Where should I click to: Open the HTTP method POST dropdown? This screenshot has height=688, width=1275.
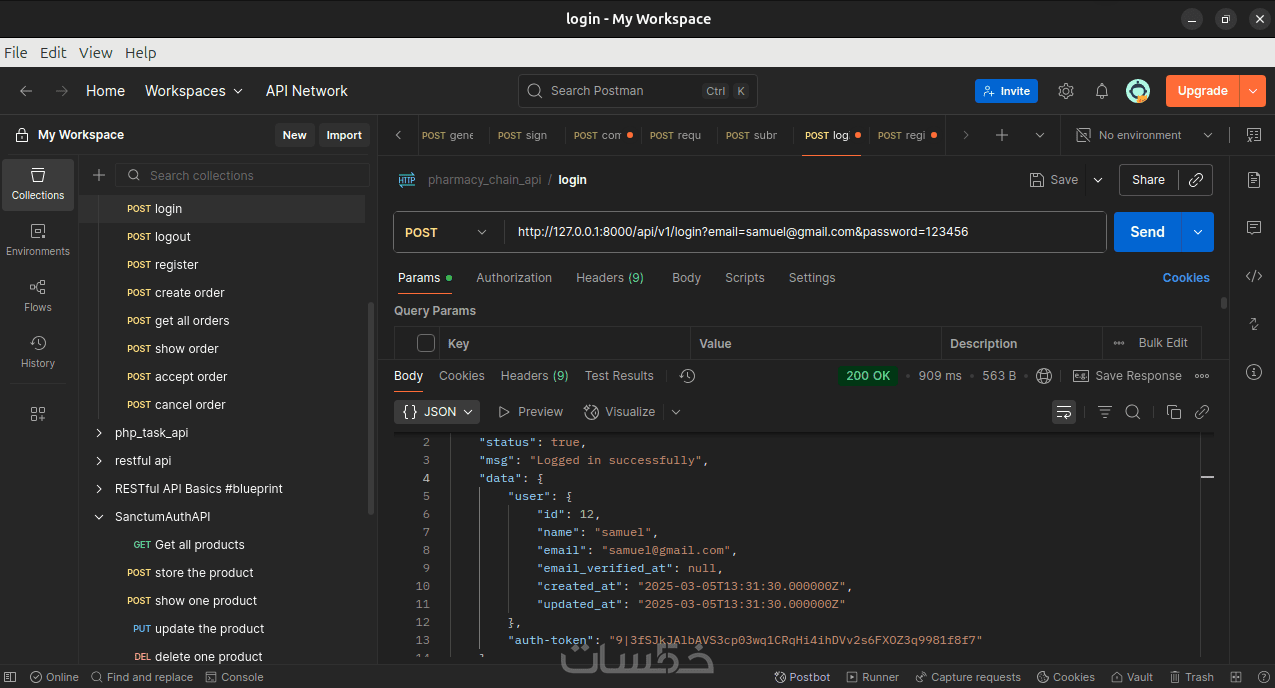click(445, 232)
